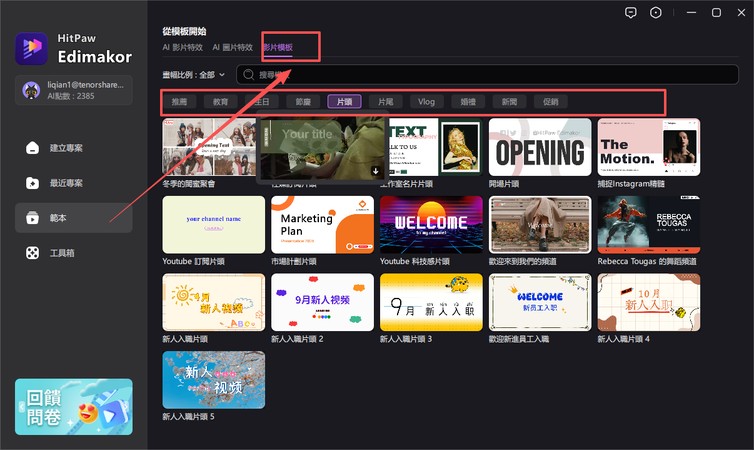Select the 片頭 category filter
Image resolution: width=754 pixels, height=450 pixels.
(344, 101)
